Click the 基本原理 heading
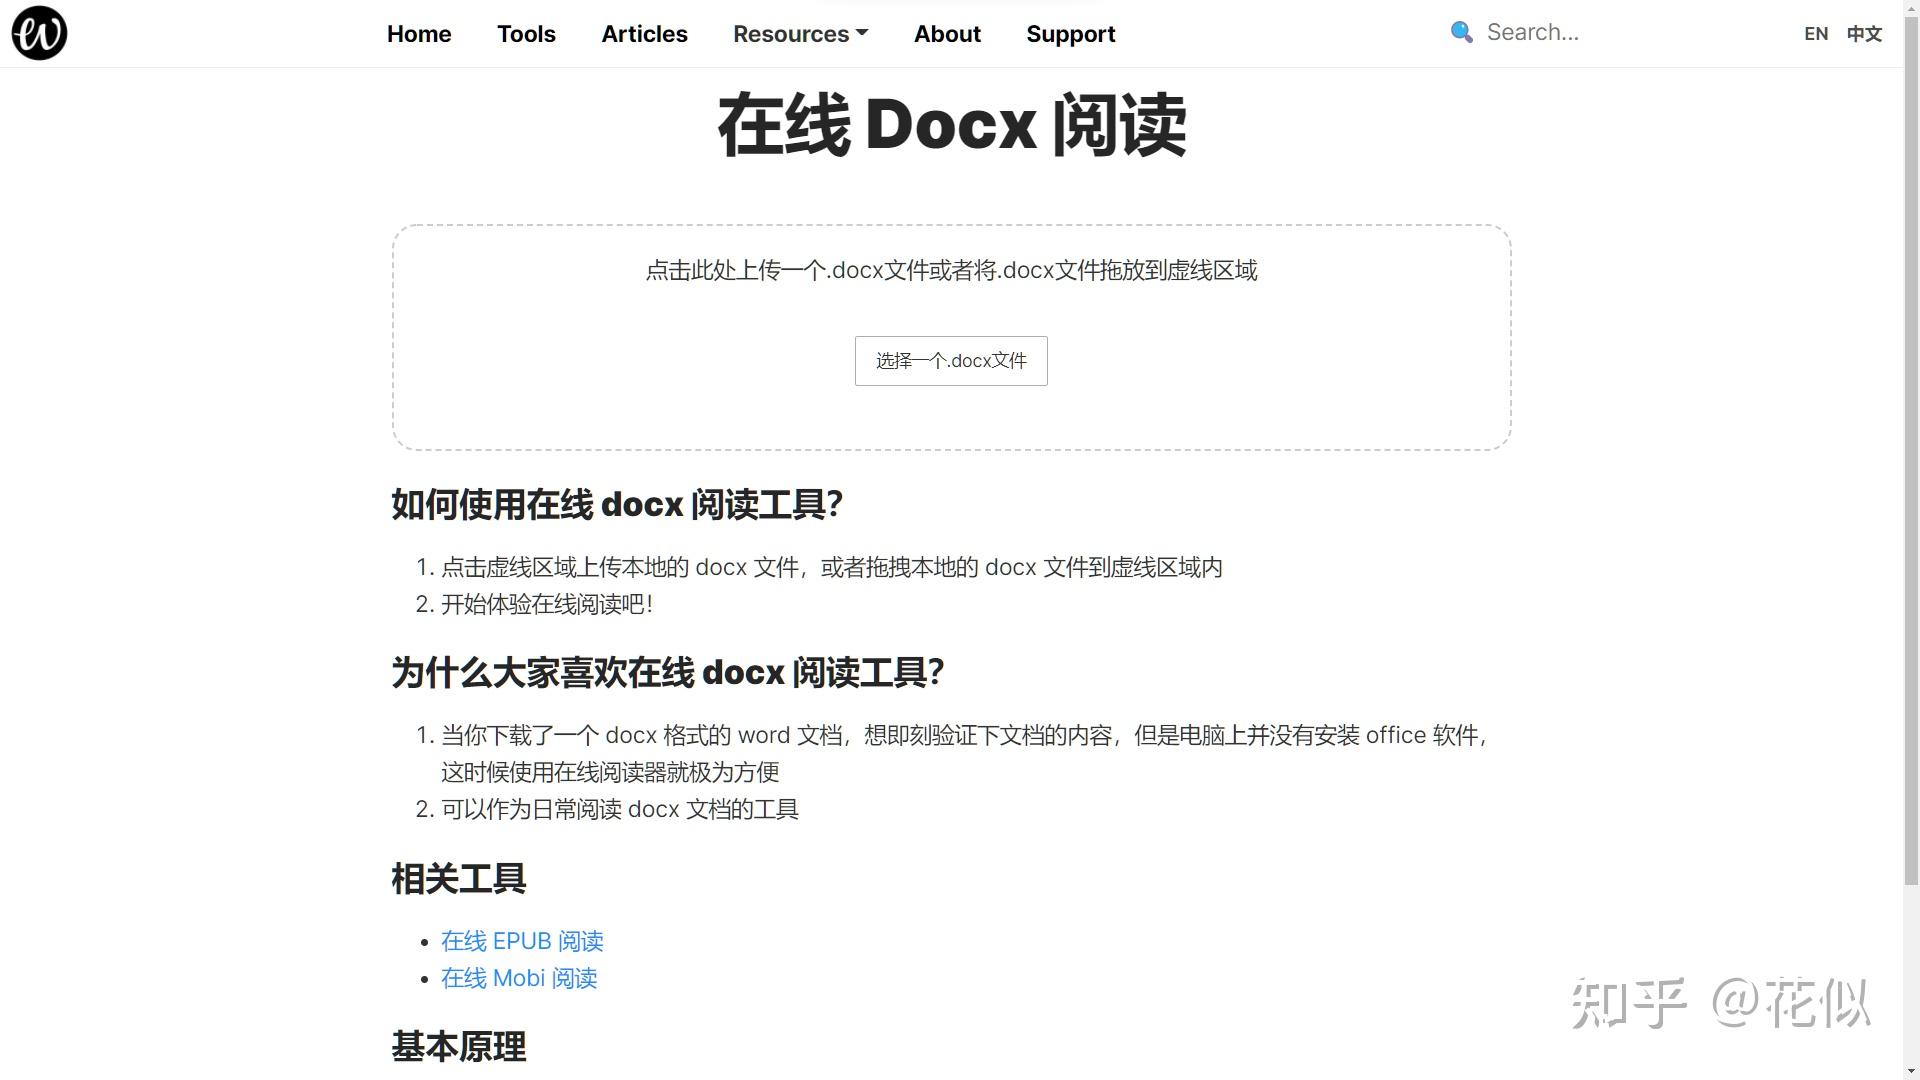 (x=458, y=1047)
